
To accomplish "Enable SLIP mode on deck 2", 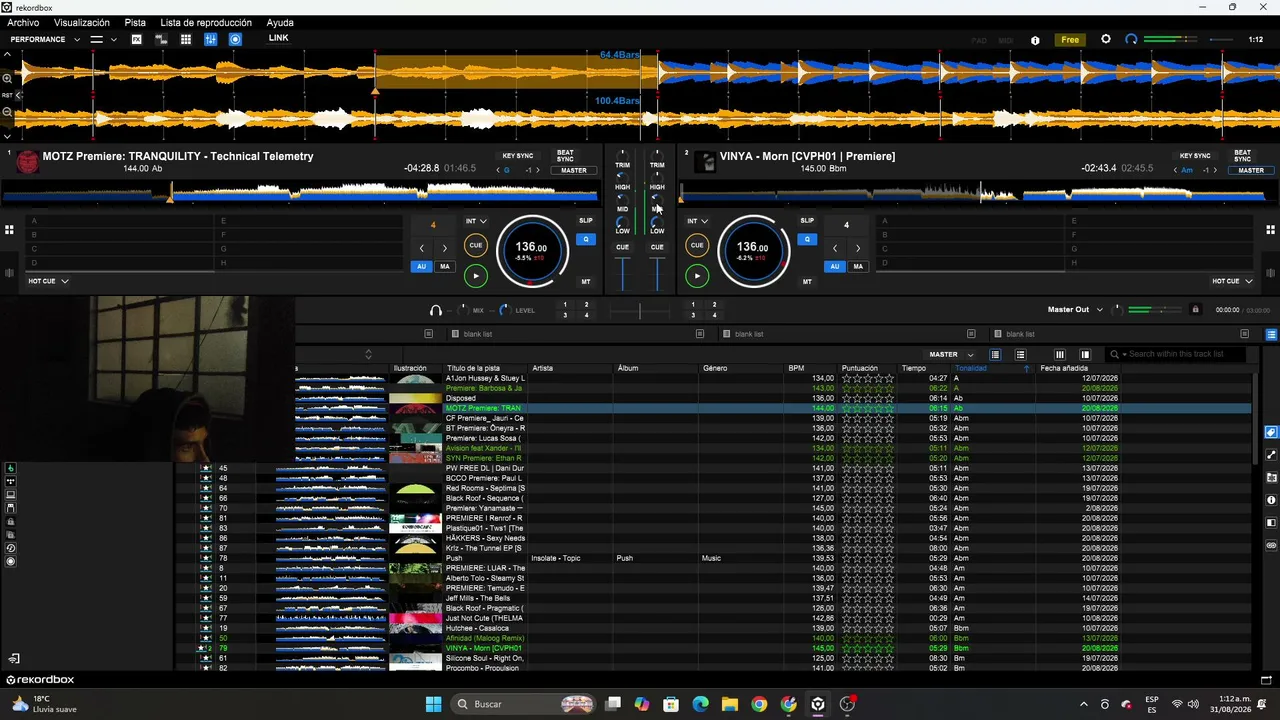I will [x=807, y=220].
